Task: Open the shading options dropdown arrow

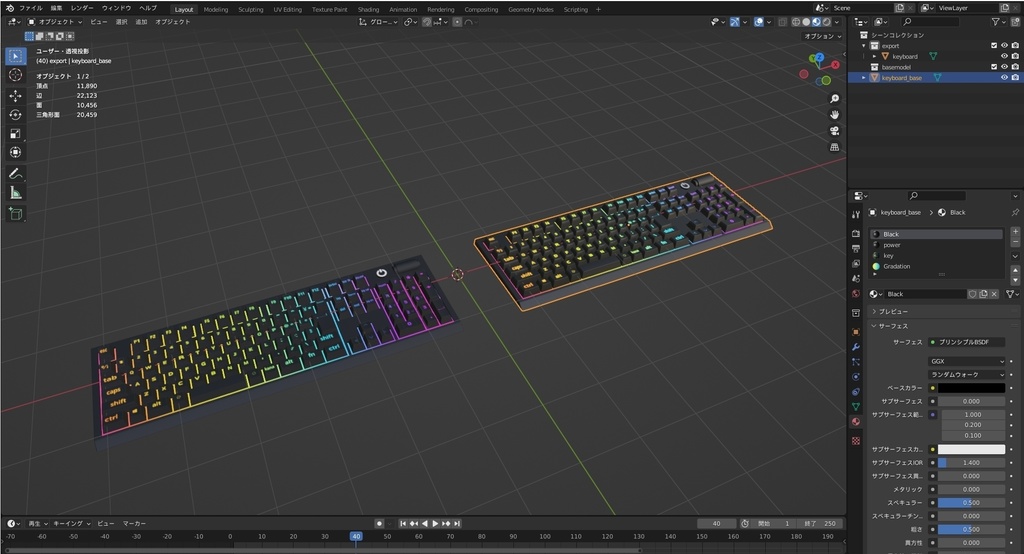Action: [837, 22]
